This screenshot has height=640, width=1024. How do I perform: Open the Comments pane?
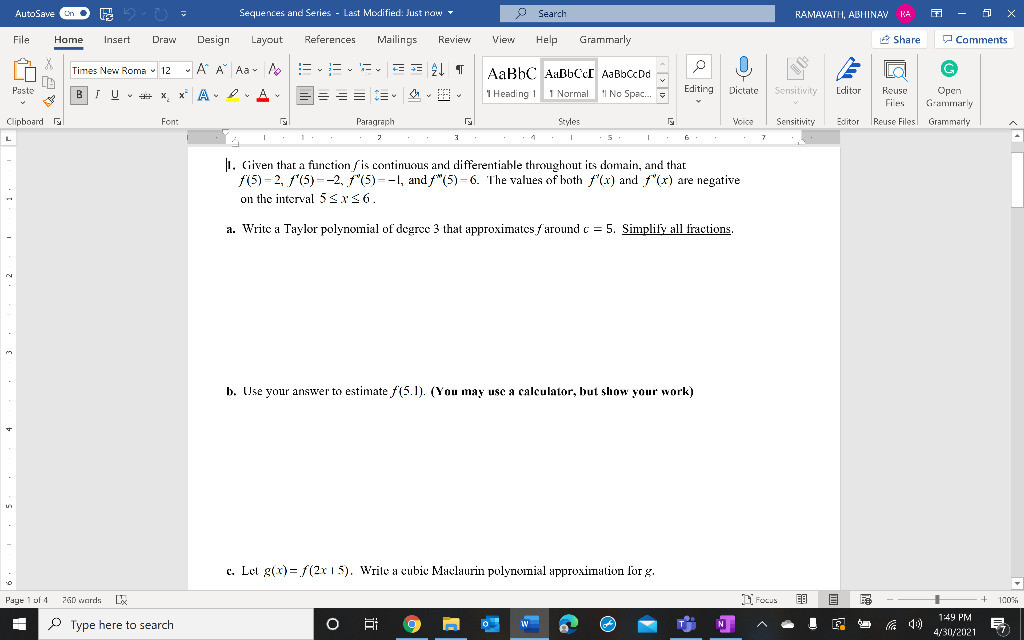point(975,40)
